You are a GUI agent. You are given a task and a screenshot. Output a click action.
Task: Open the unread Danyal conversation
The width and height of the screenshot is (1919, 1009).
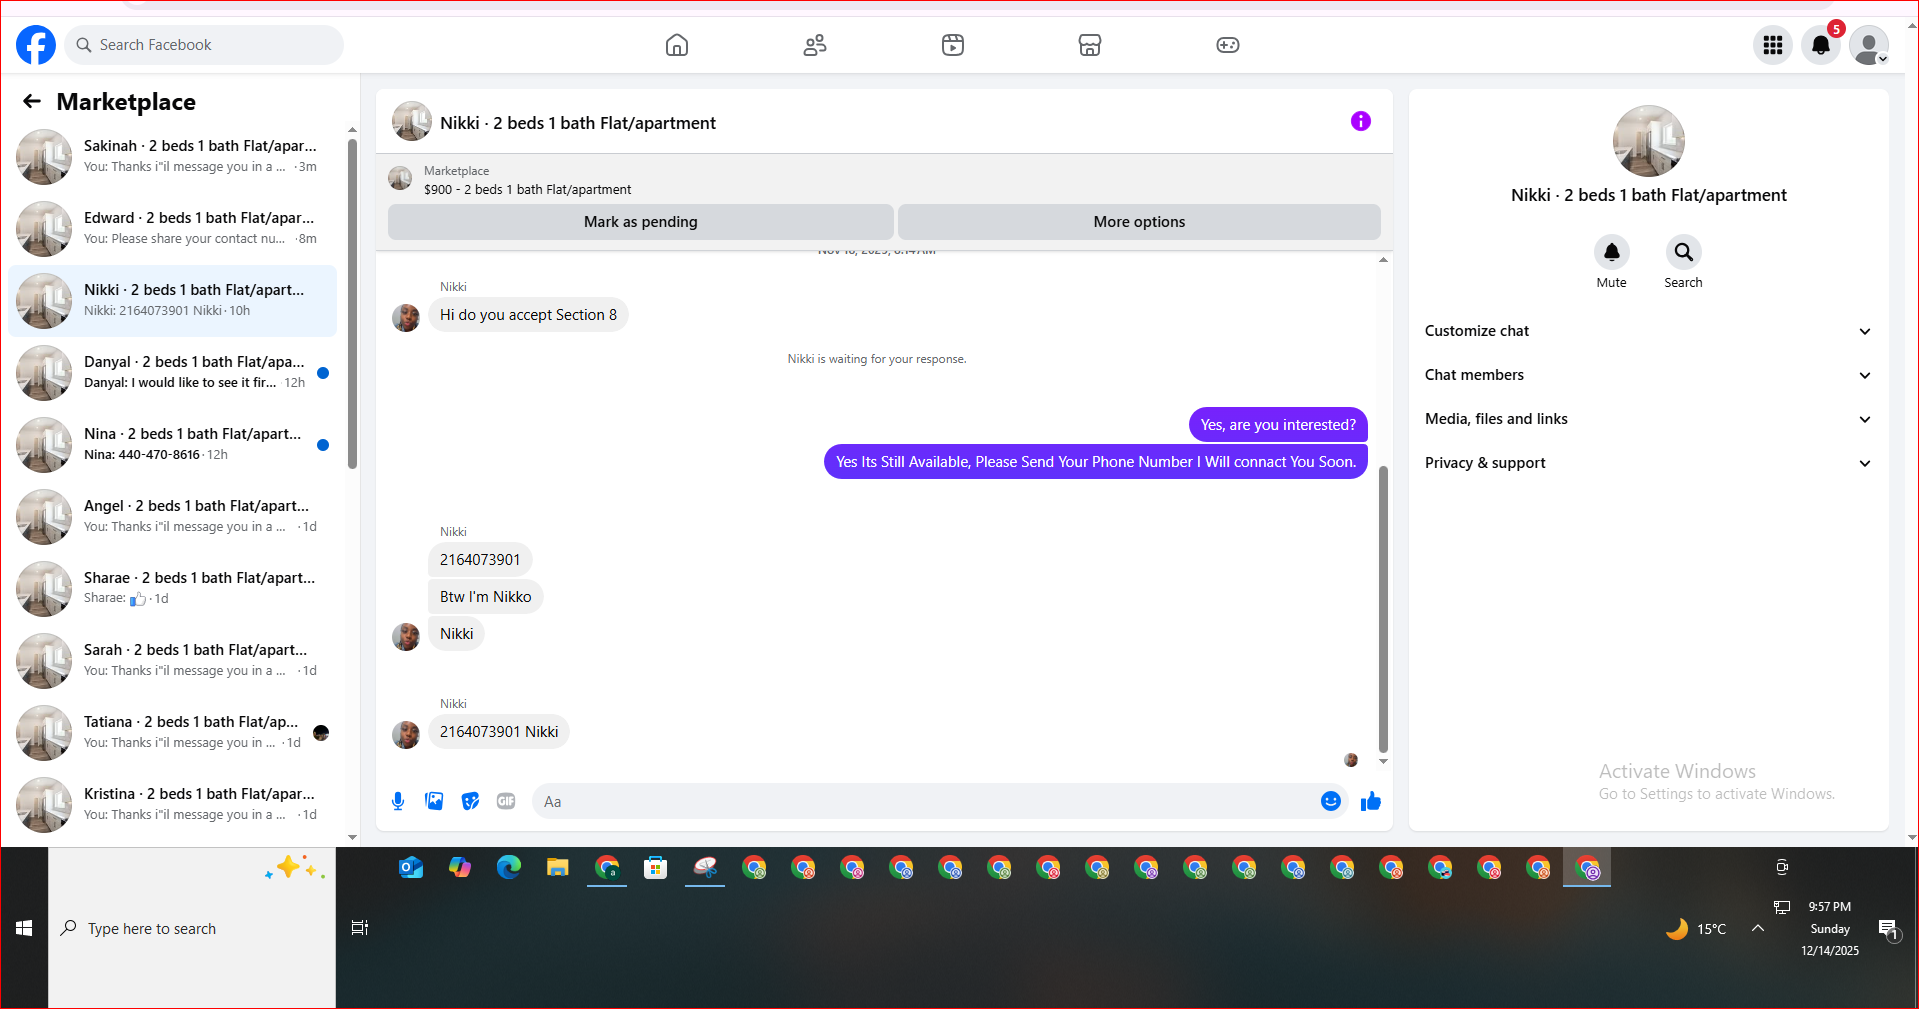pos(173,372)
